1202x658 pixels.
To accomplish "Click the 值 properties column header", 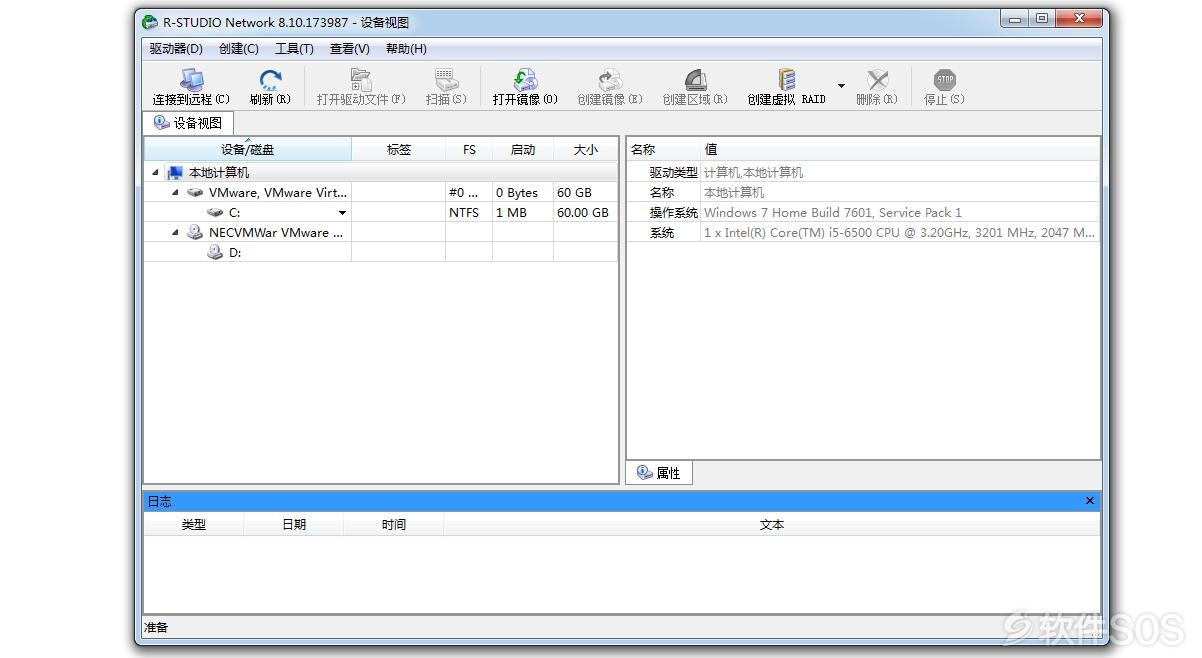I will click(x=900, y=150).
